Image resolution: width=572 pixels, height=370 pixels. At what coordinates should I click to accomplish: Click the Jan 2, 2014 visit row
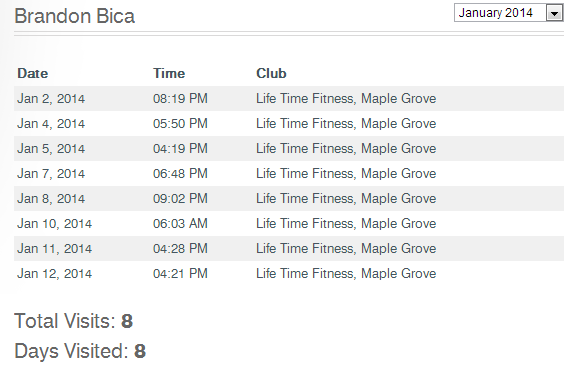point(289,99)
